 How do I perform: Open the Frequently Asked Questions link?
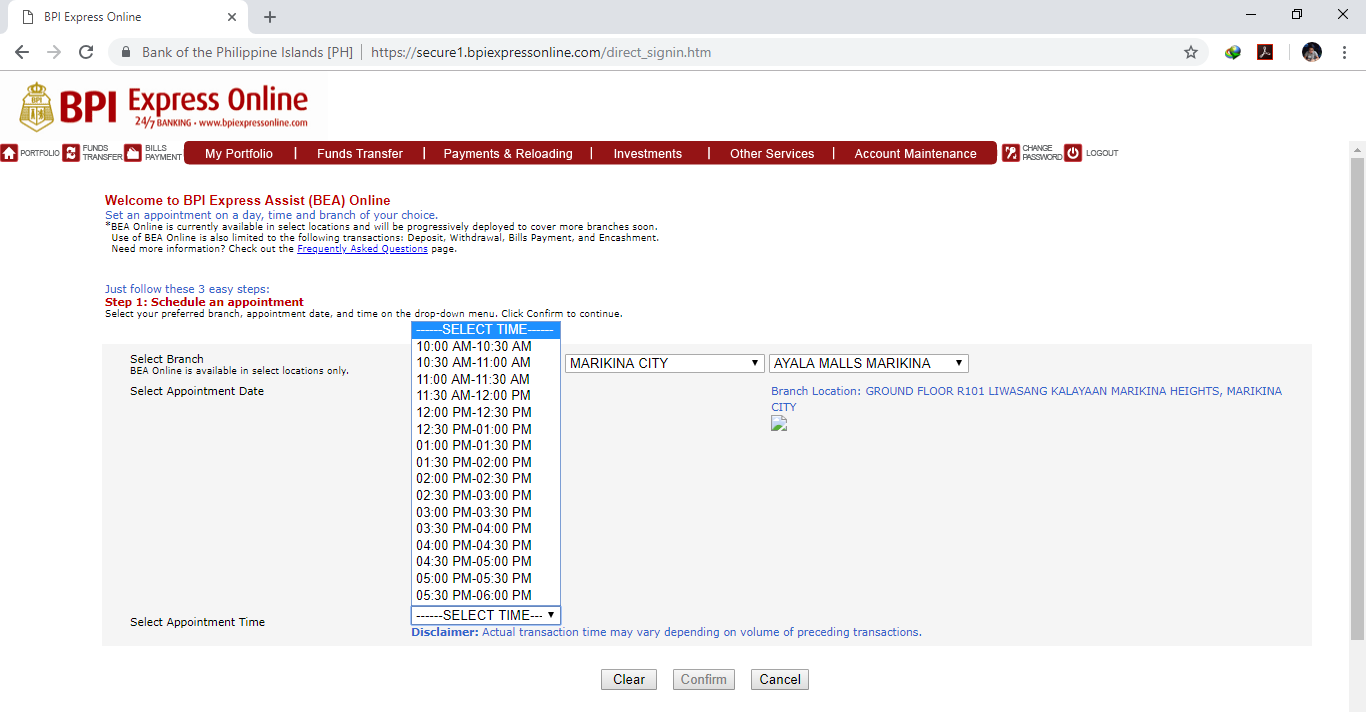pos(362,249)
